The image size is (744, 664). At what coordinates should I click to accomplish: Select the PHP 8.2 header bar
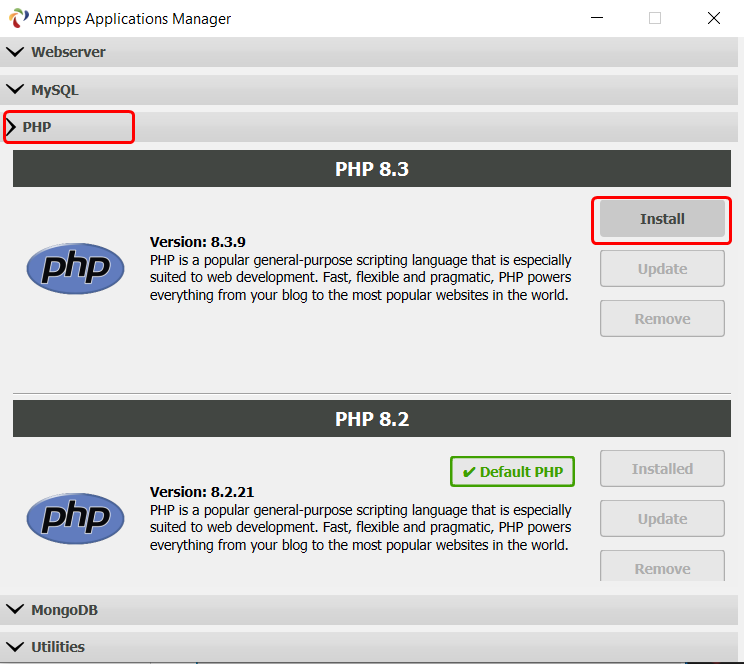click(x=372, y=419)
